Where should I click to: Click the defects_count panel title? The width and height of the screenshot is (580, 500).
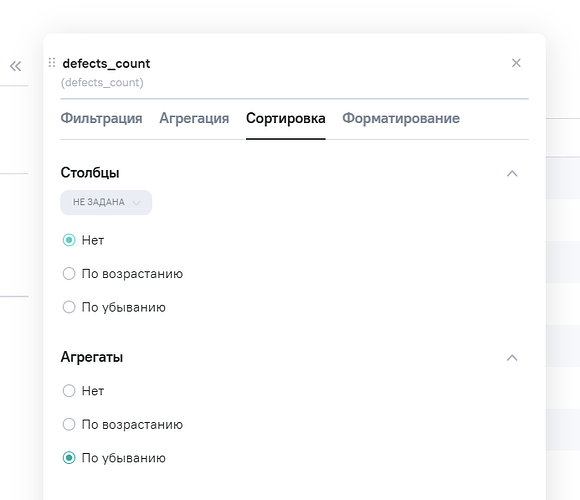(106, 64)
